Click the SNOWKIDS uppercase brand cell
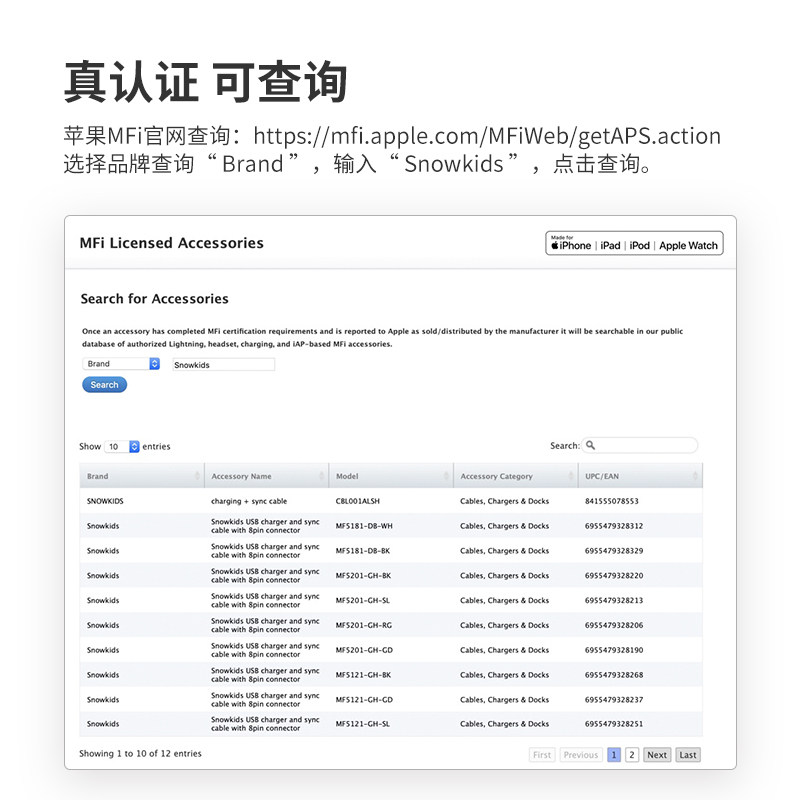 coord(105,501)
